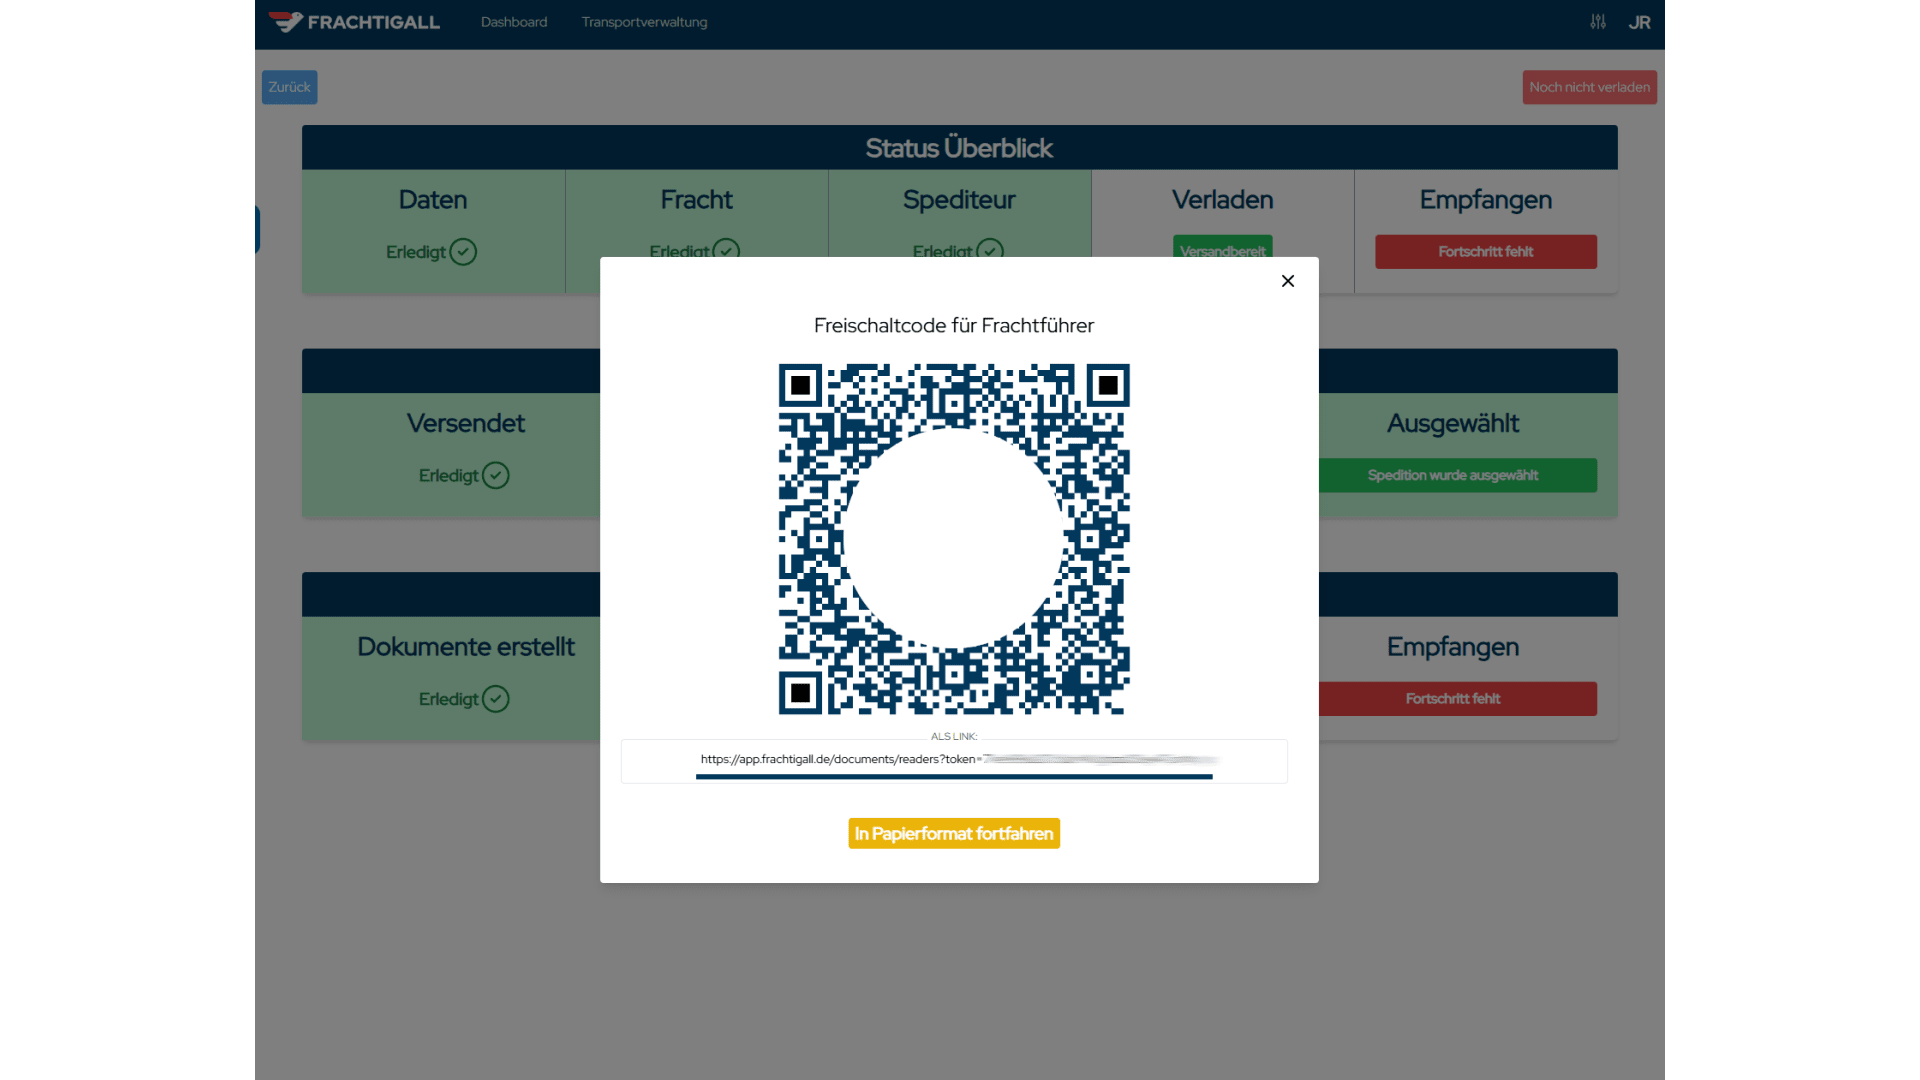Close the Freischaltcode dialog with X
The image size is (1920, 1080).
pyautogui.click(x=1288, y=281)
